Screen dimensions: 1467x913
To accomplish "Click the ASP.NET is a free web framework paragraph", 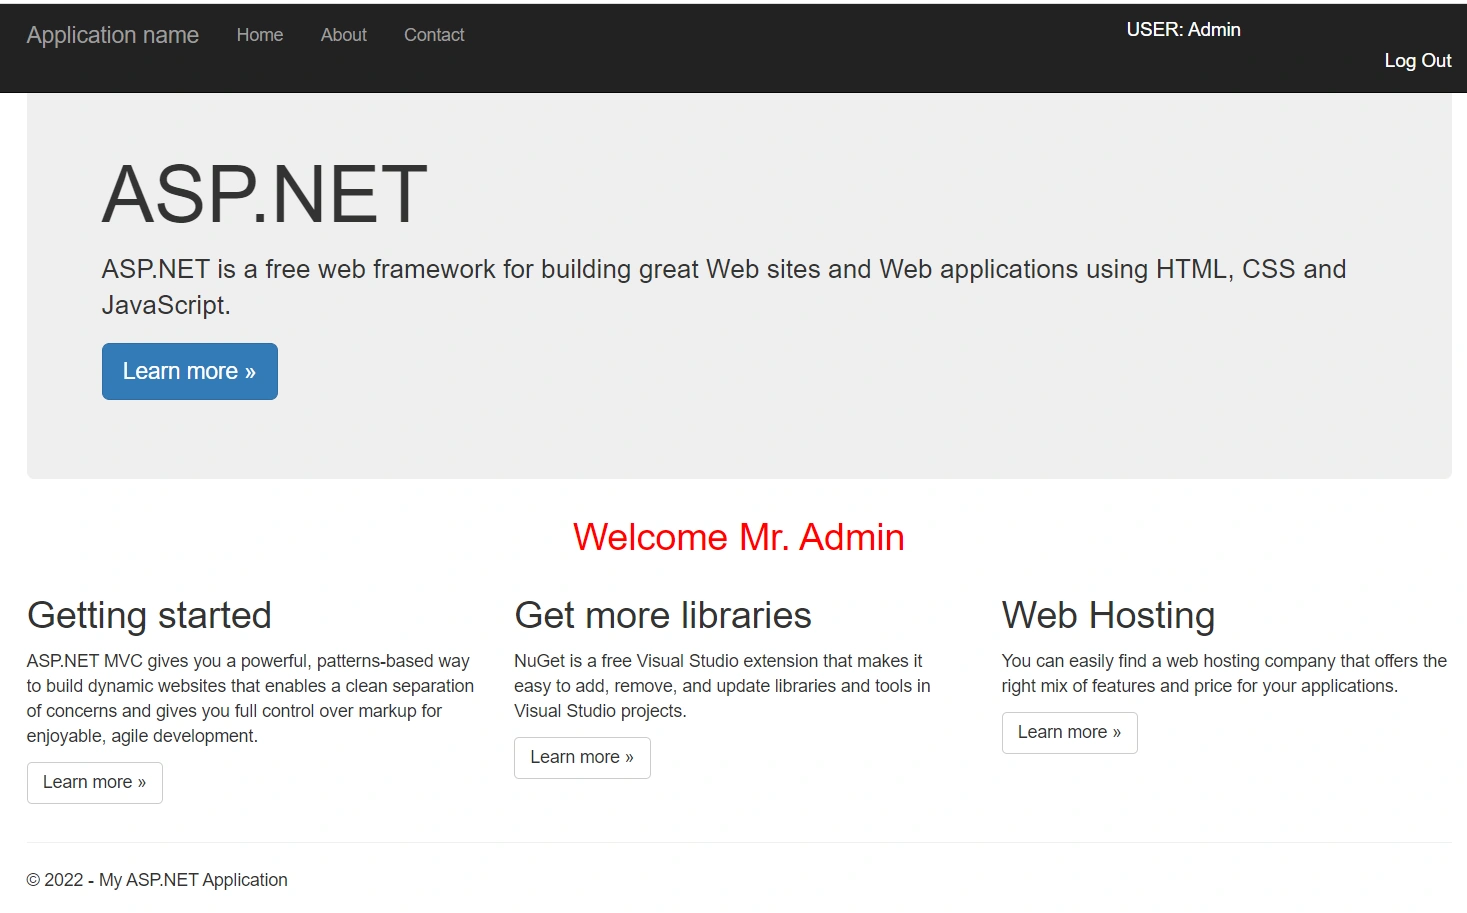I will 724,287.
